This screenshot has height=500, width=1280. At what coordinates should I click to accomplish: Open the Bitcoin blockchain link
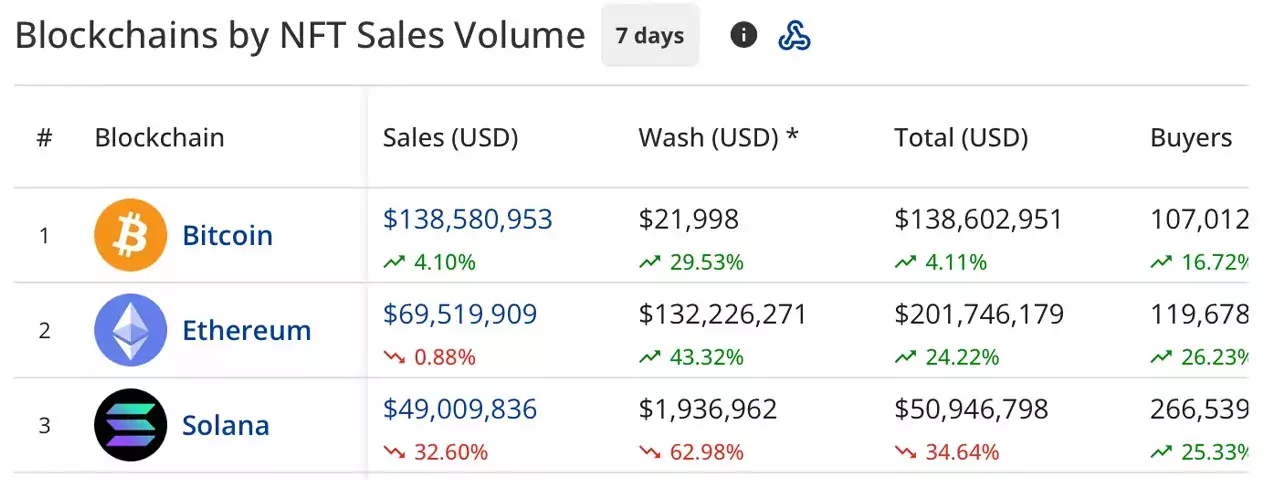pos(227,235)
